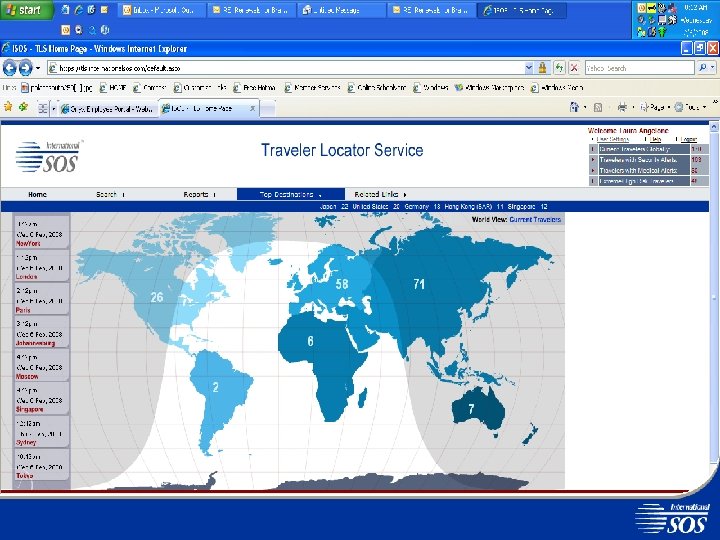Open the Search menu
The image size is (720, 540).
click(x=110, y=194)
